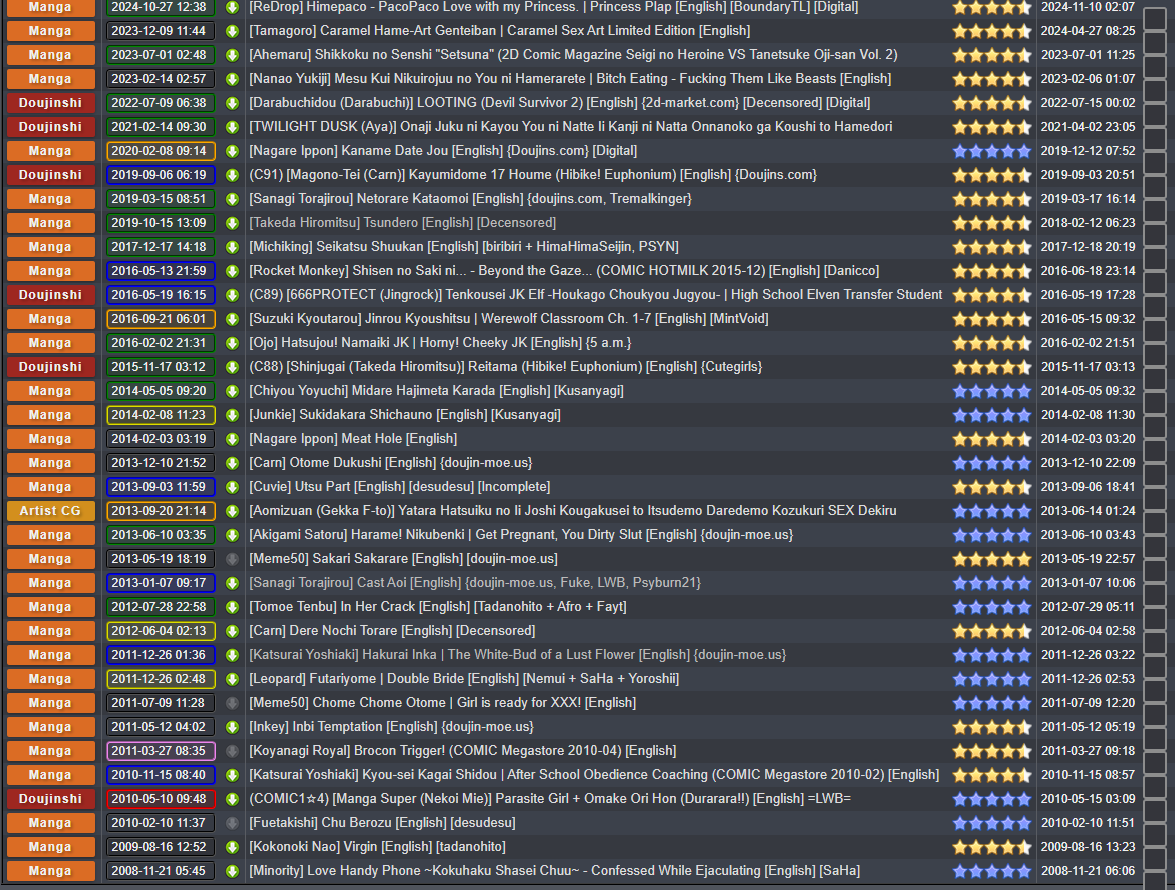Viewport: 1175px width, 890px height.
Task: Click the Doujinshi badge on the 2010-05-10 09:48 row
Action: click(51, 799)
